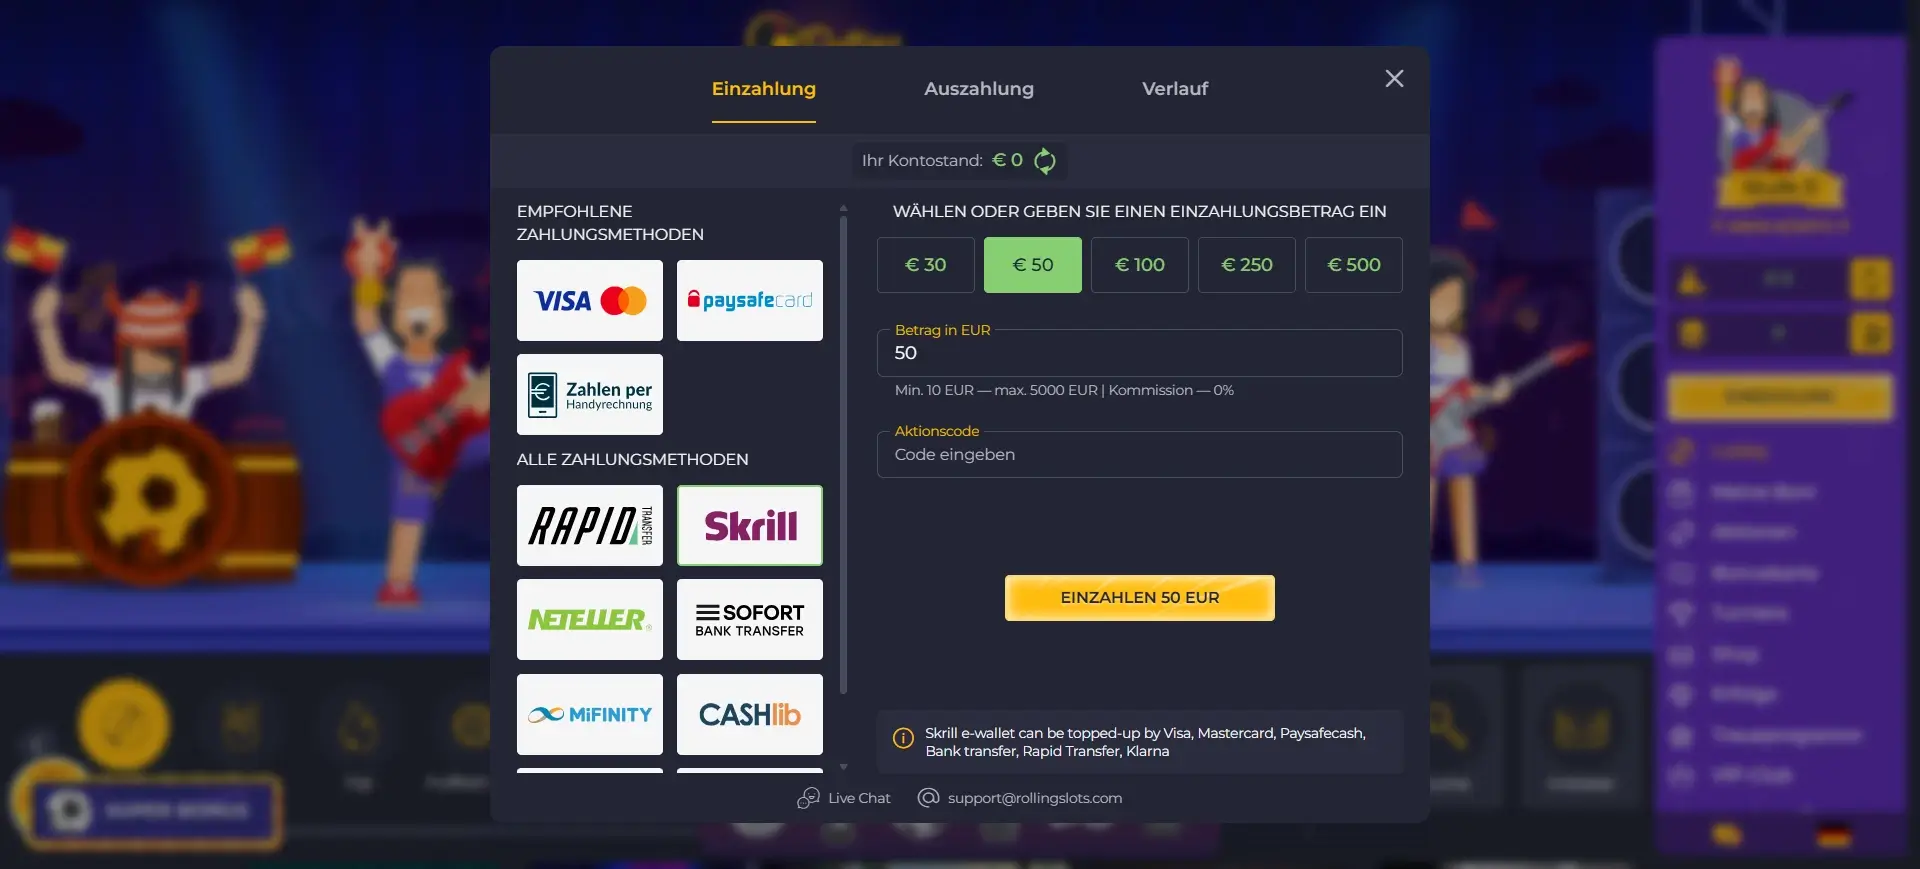Open Live Chat support
Image resolution: width=1920 pixels, height=869 pixels.
(844, 798)
